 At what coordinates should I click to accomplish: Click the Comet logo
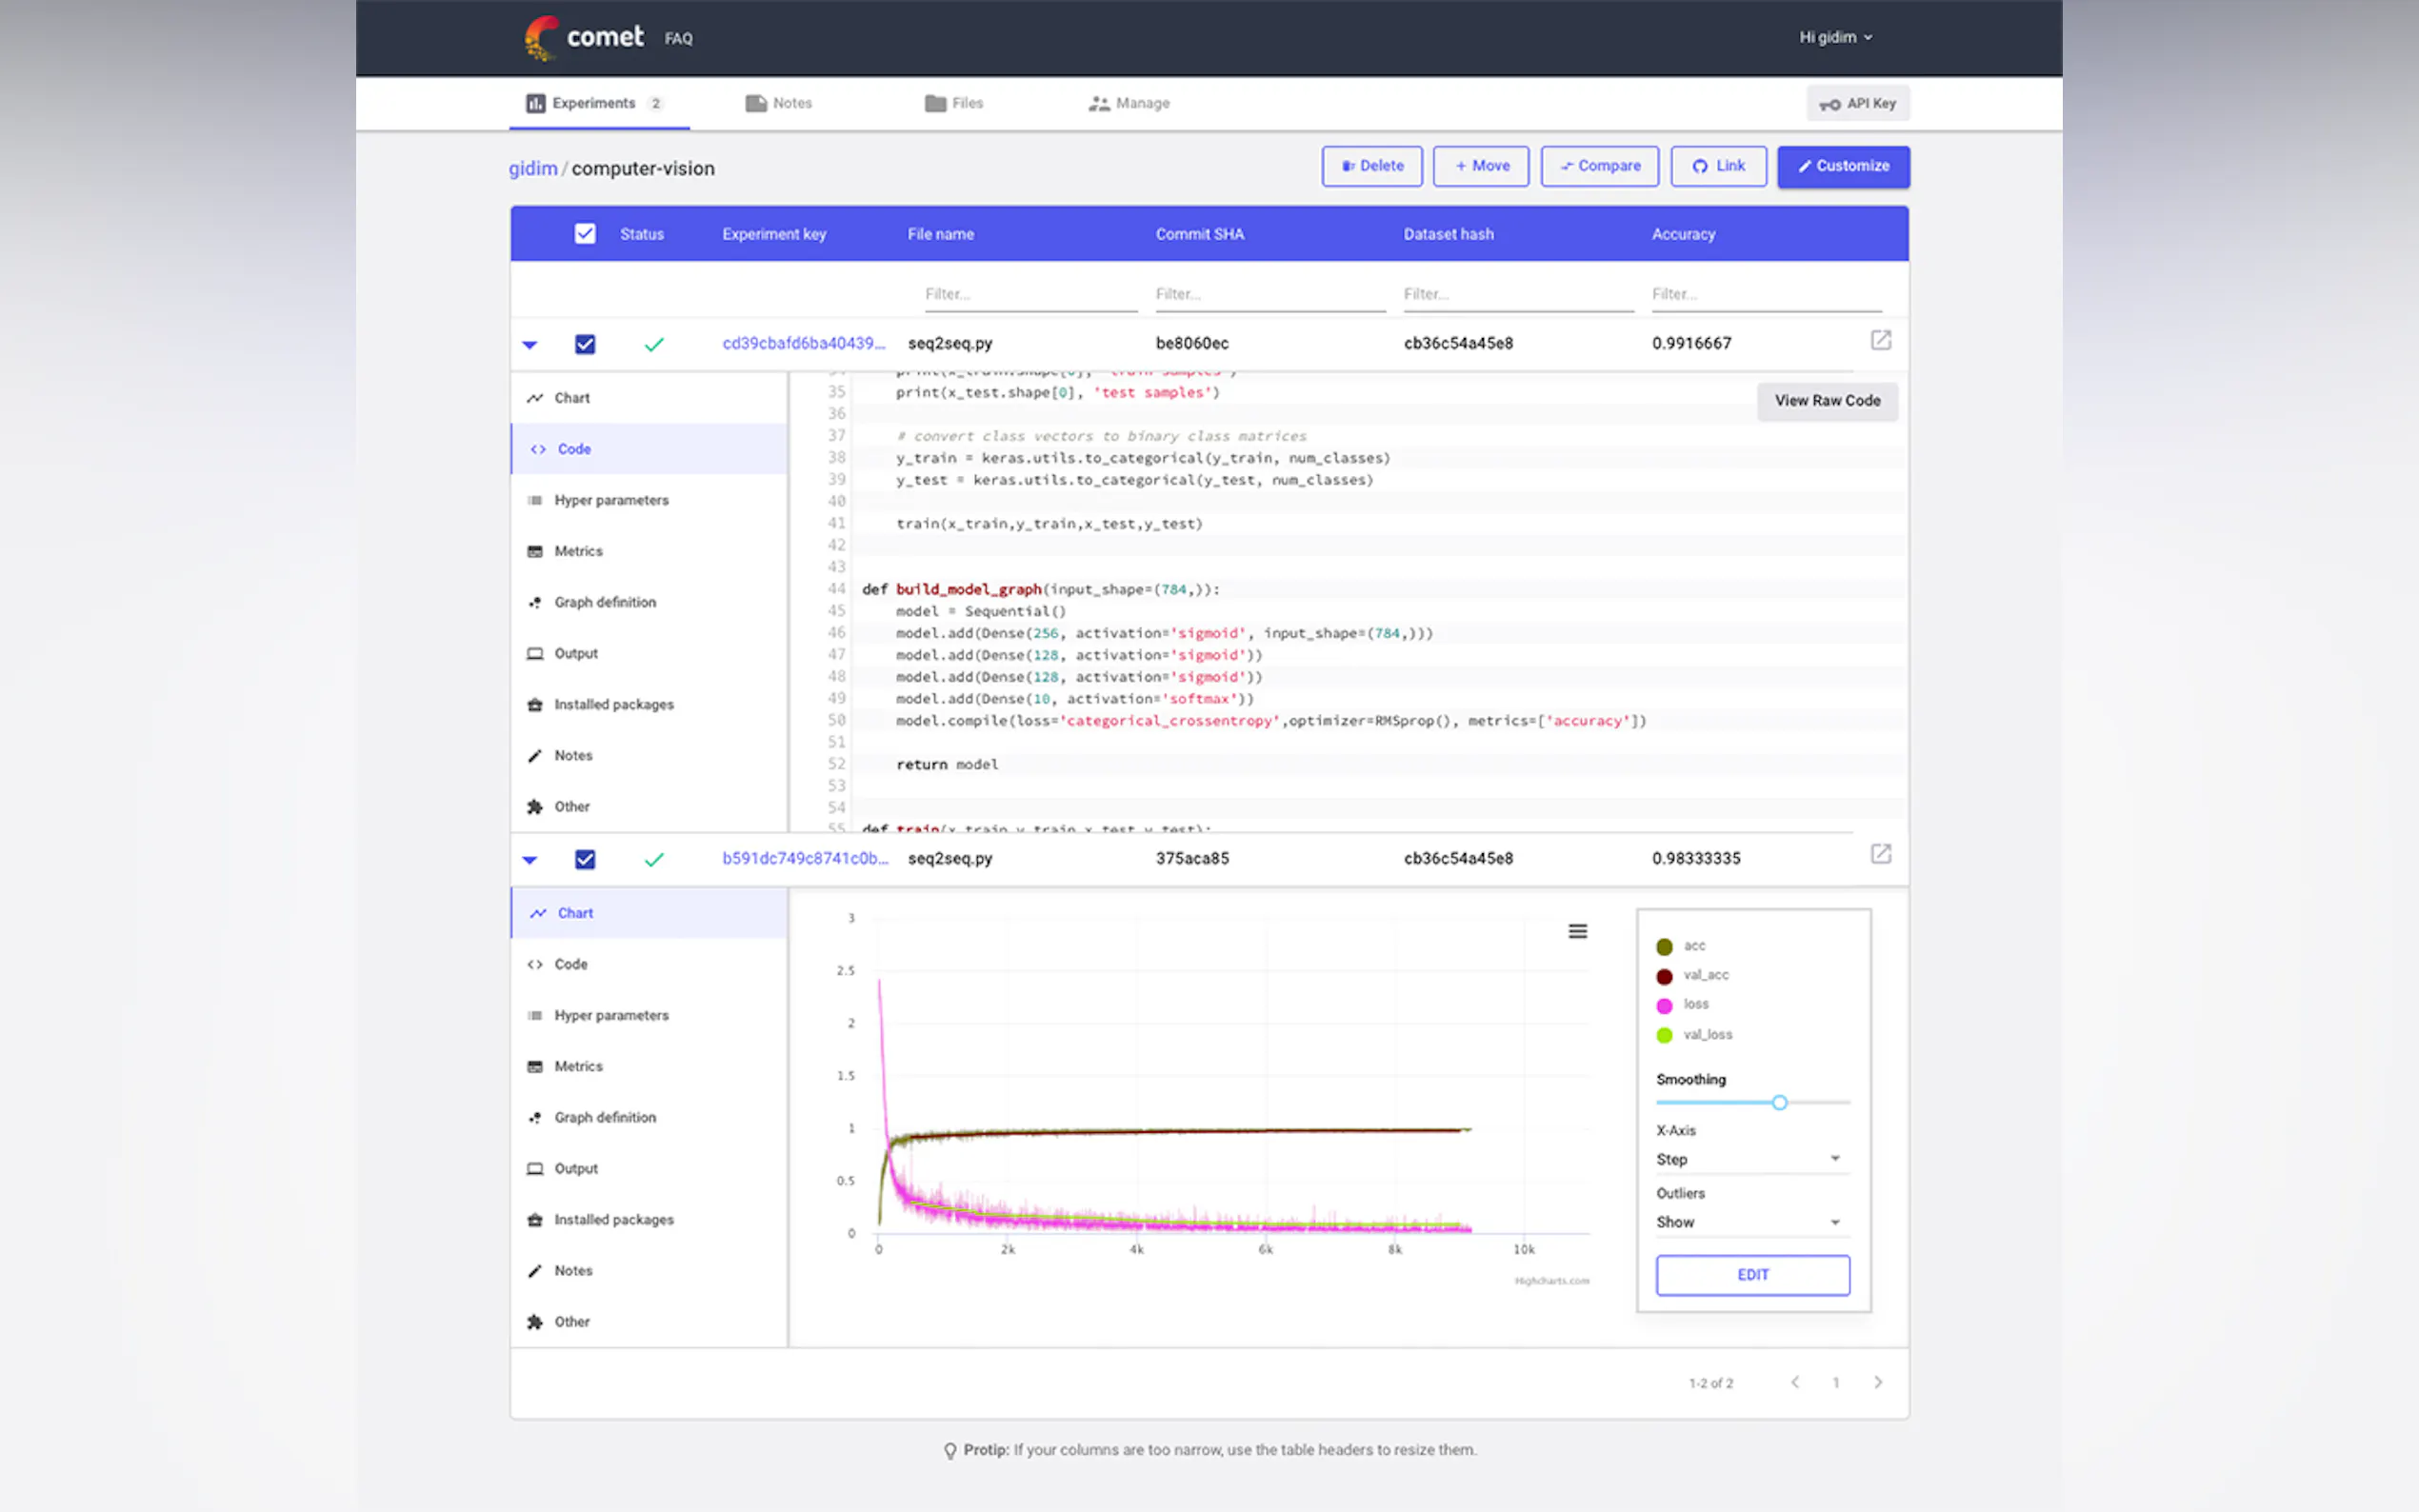click(584, 38)
